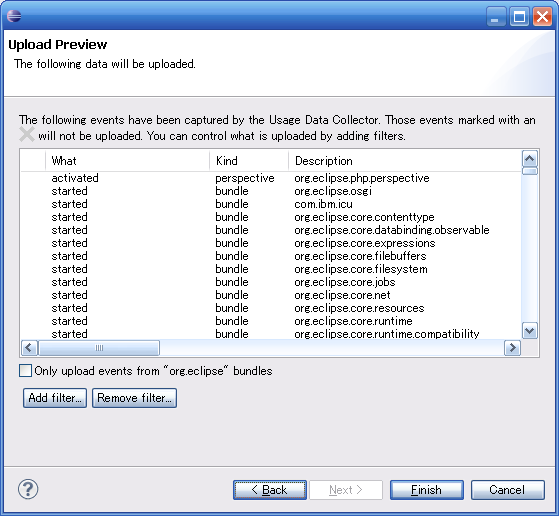
Task: Select the org.eclipse.core.filebuffers row
Action: click(271, 256)
